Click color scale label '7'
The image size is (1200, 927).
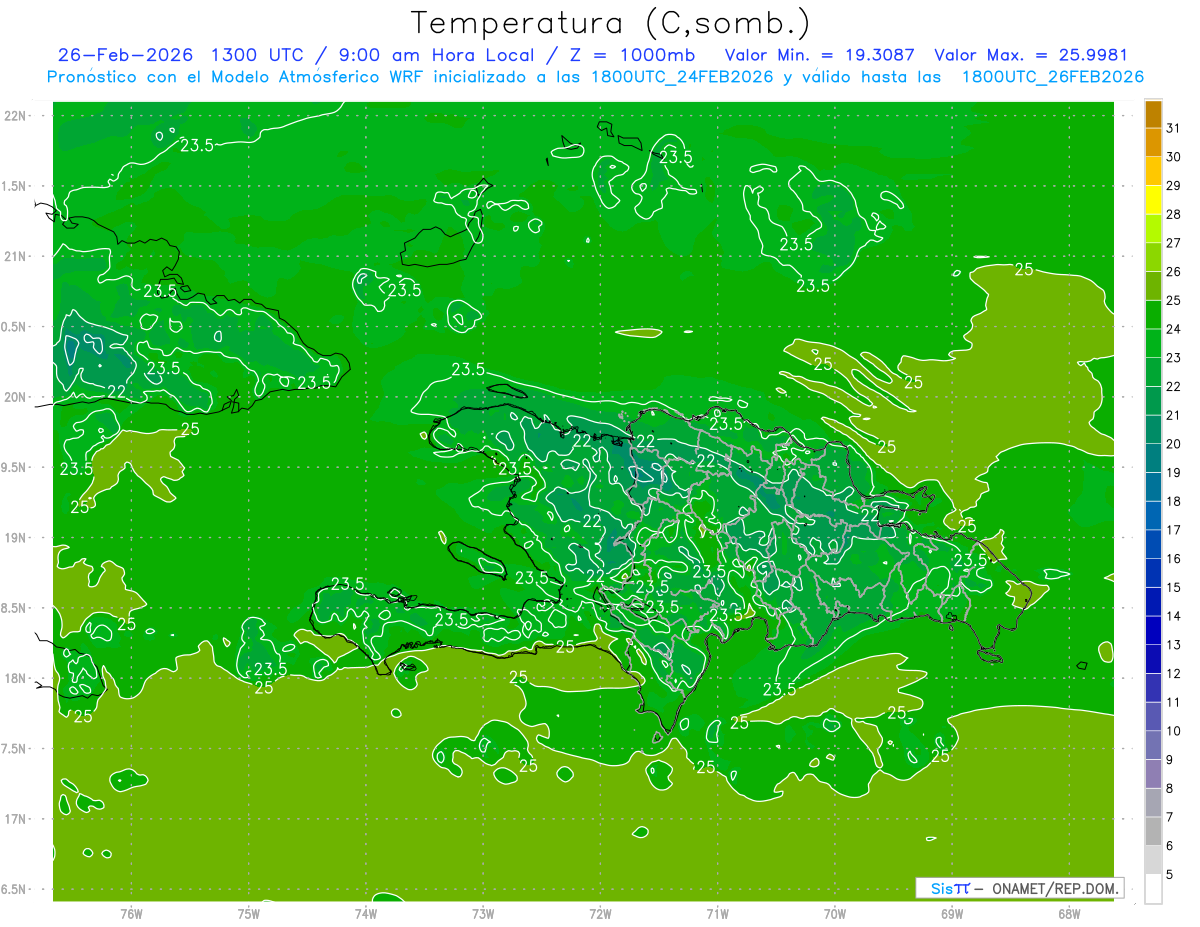point(1170,818)
